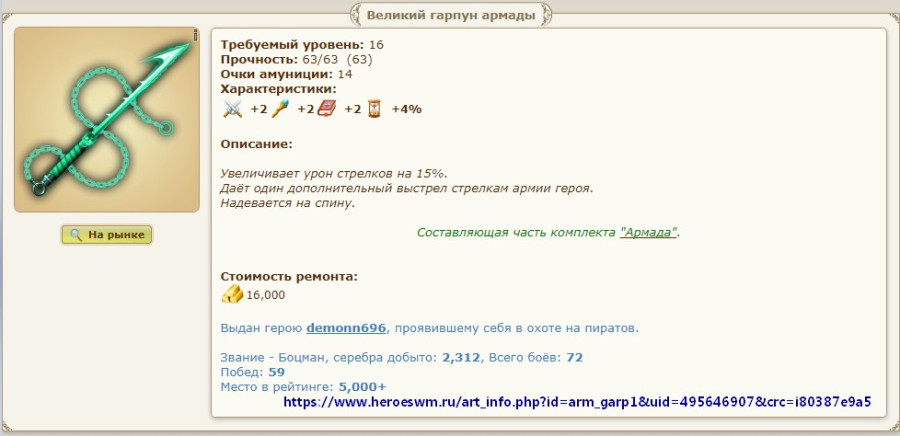Click the repair cost value '16,000'
900x436 pixels.
click(x=266, y=295)
